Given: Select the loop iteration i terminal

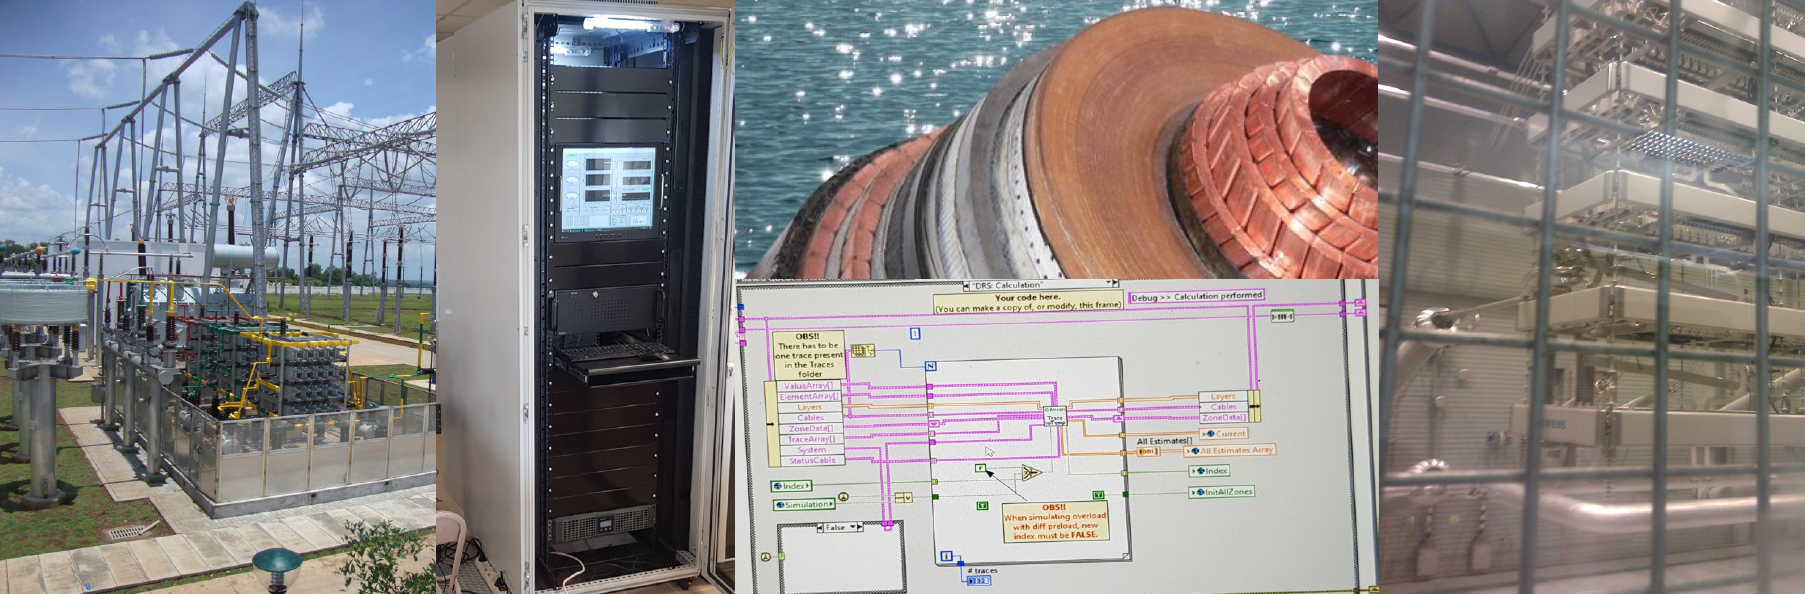Looking at the screenshot, I should [946, 556].
